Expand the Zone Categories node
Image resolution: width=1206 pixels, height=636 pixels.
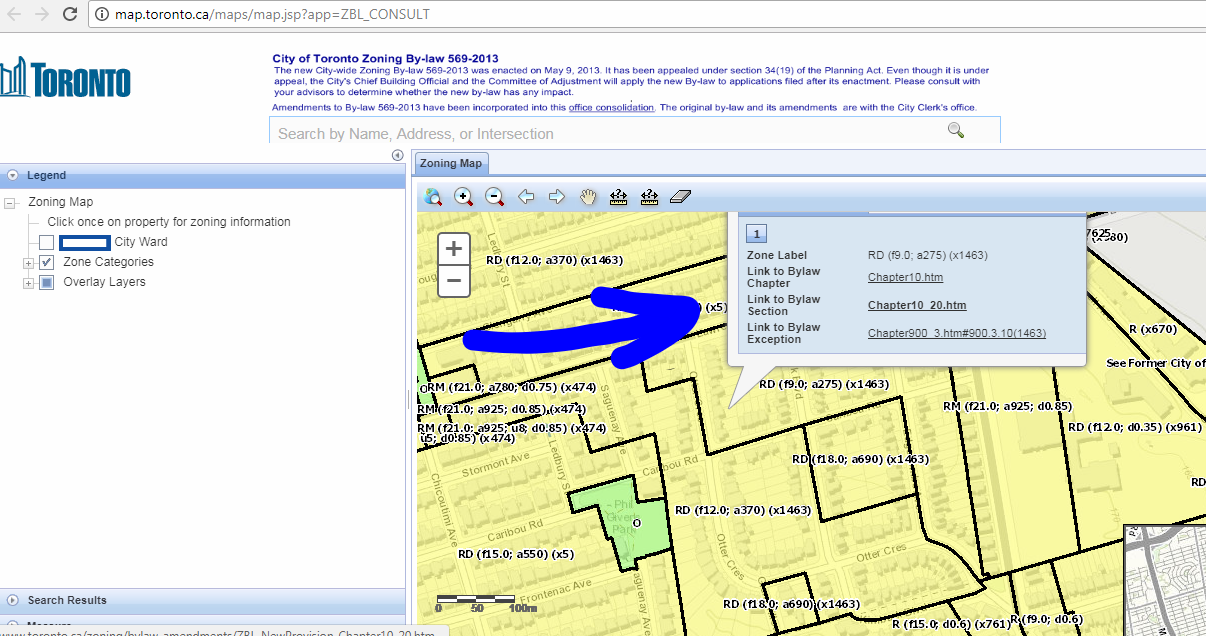(x=28, y=263)
